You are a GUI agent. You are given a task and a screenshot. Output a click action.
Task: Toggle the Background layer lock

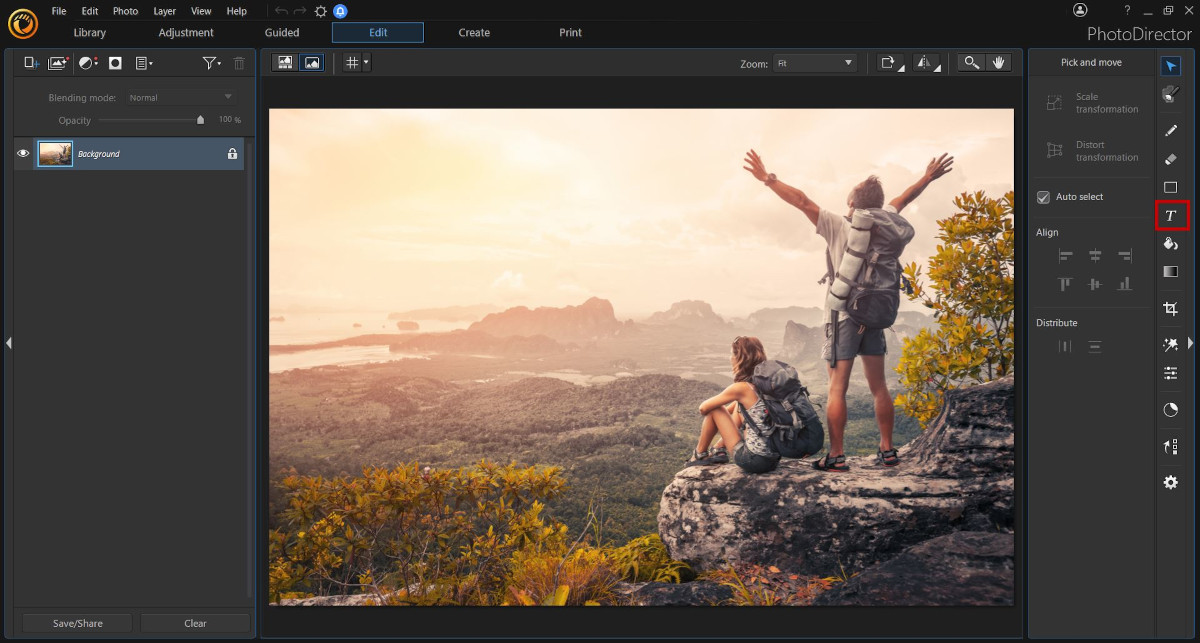click(232, 153)
